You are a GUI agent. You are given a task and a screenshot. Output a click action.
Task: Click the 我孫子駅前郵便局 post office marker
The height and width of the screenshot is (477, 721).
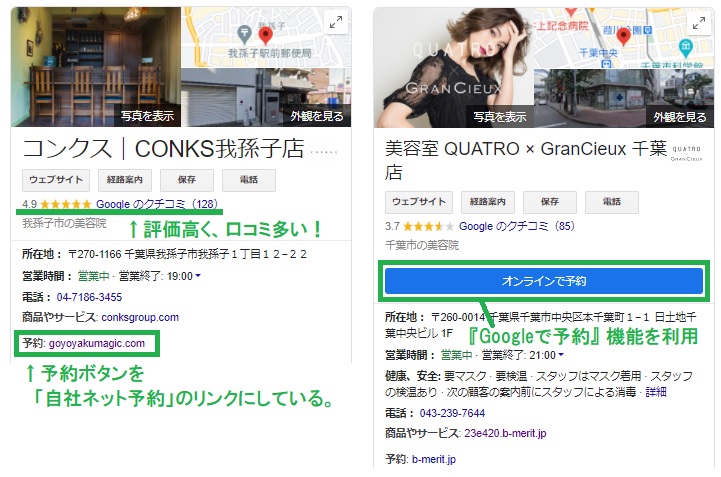click(x=244, y=33)
